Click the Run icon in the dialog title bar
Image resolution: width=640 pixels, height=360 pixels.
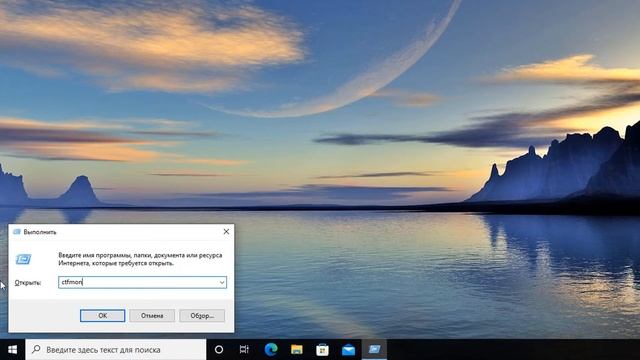pyautogui.click(x=17, y=232)
